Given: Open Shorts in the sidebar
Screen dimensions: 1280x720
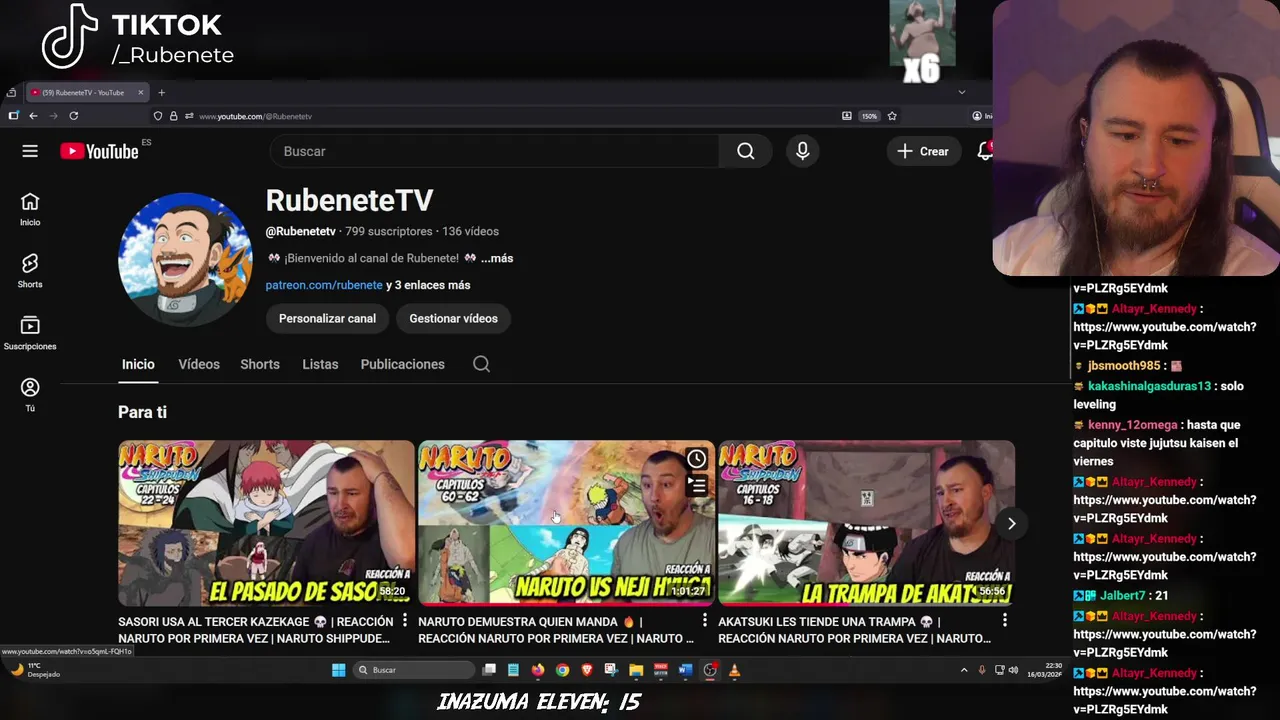Looking at the screenshot, I should (30, 271).
